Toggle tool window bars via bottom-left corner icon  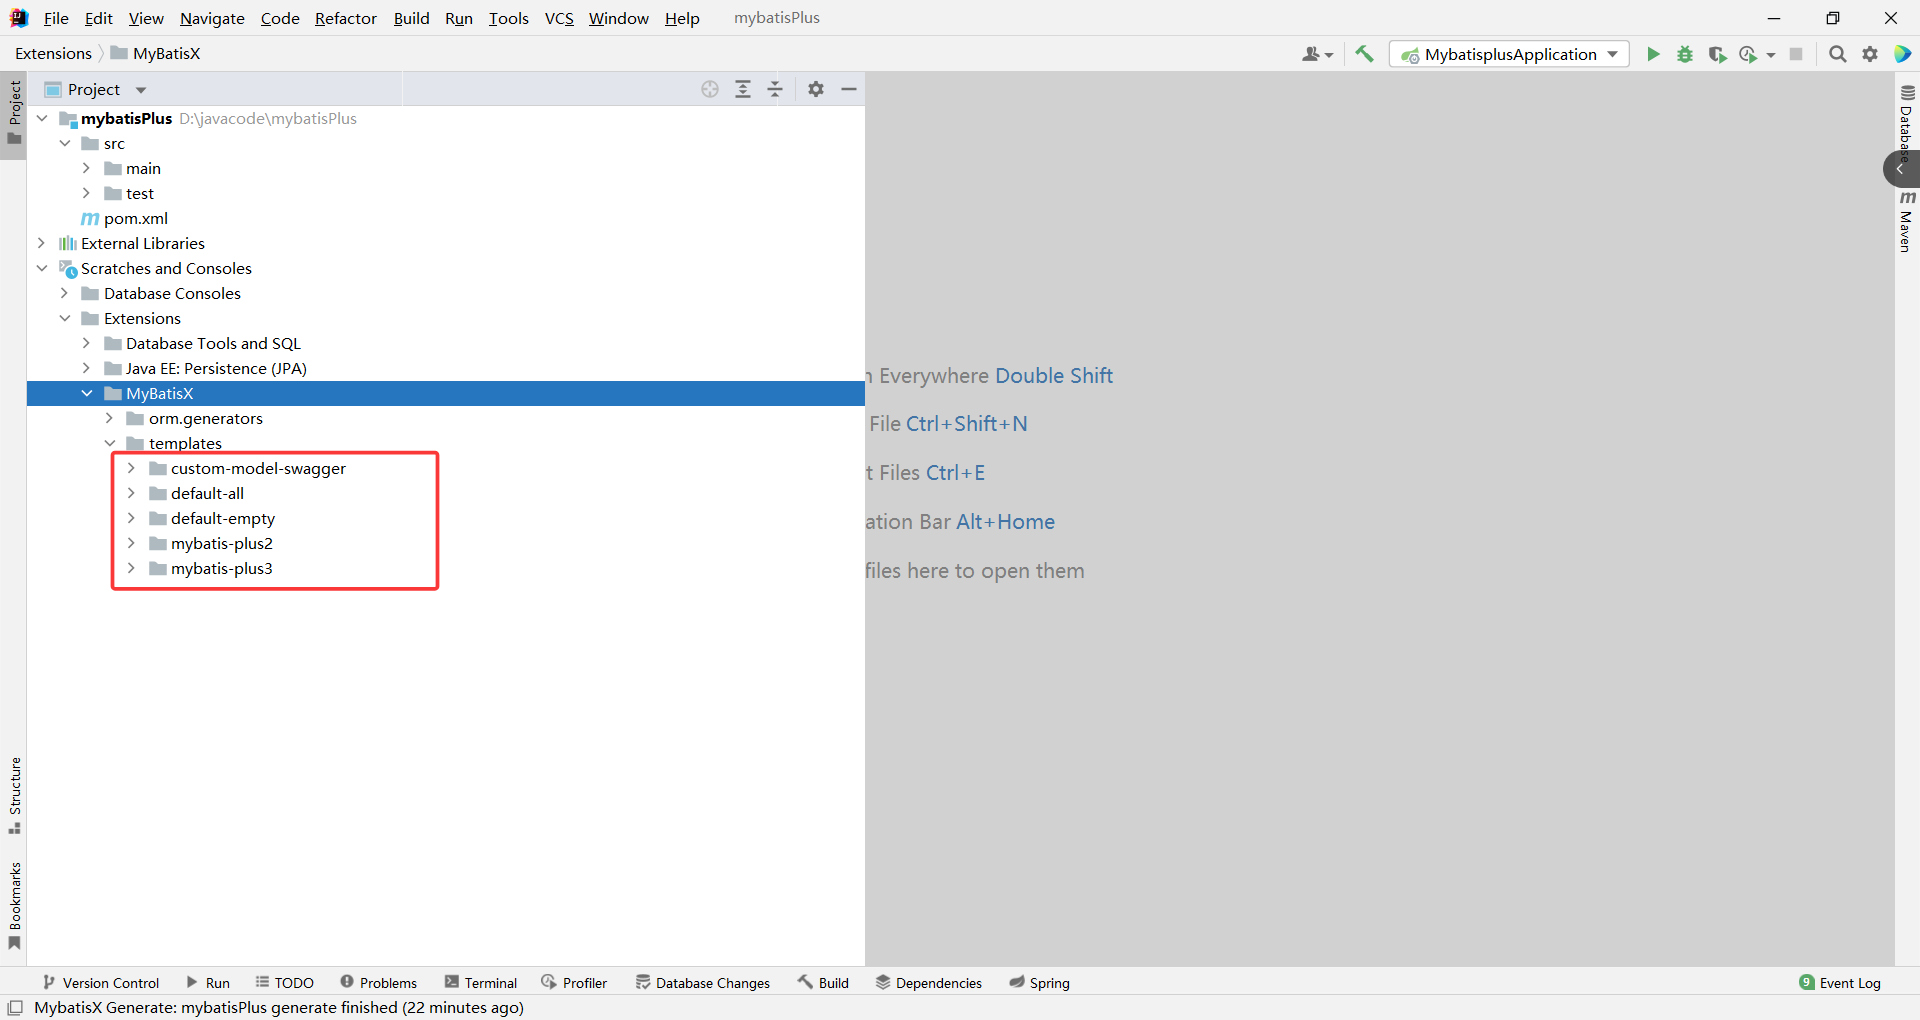tap(15, 1007)
